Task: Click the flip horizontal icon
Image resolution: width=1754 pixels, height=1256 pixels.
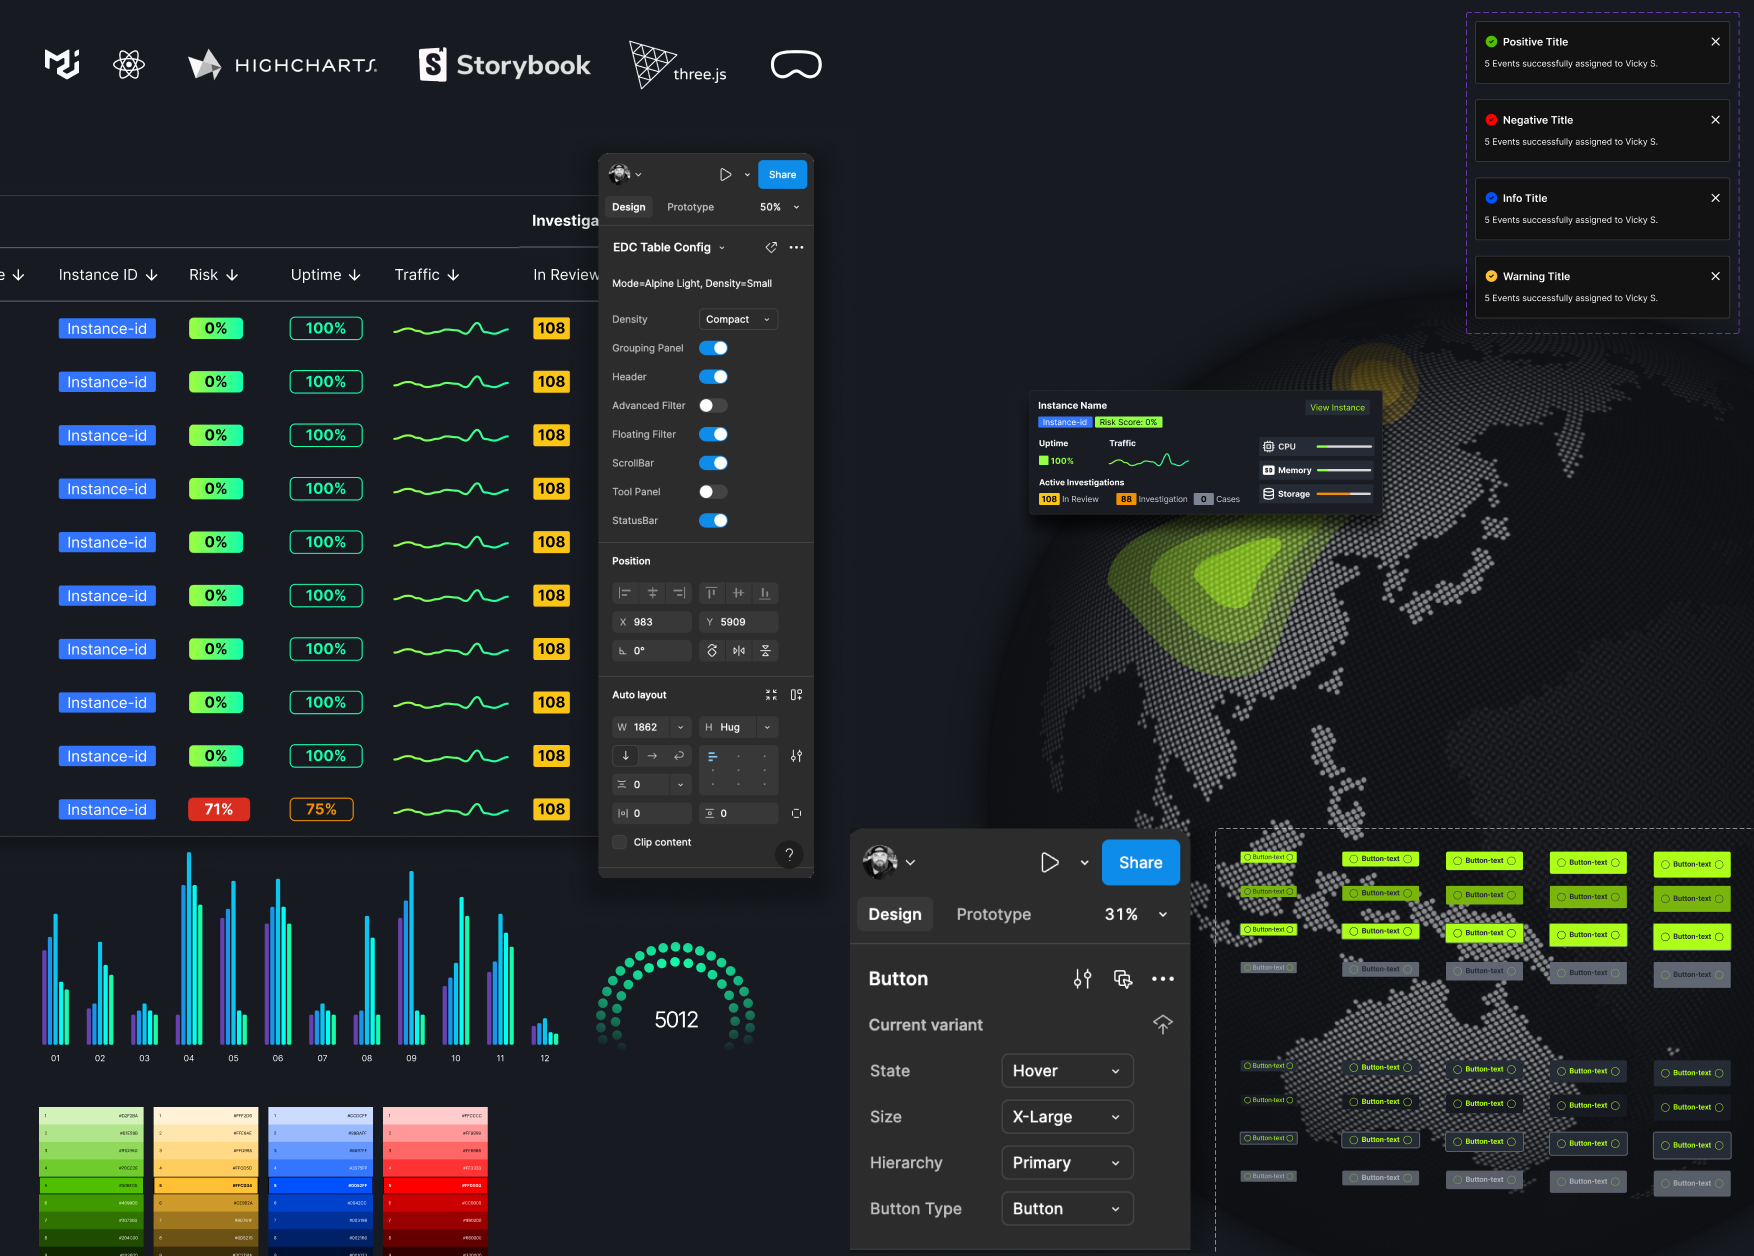Action: [739, 651]
